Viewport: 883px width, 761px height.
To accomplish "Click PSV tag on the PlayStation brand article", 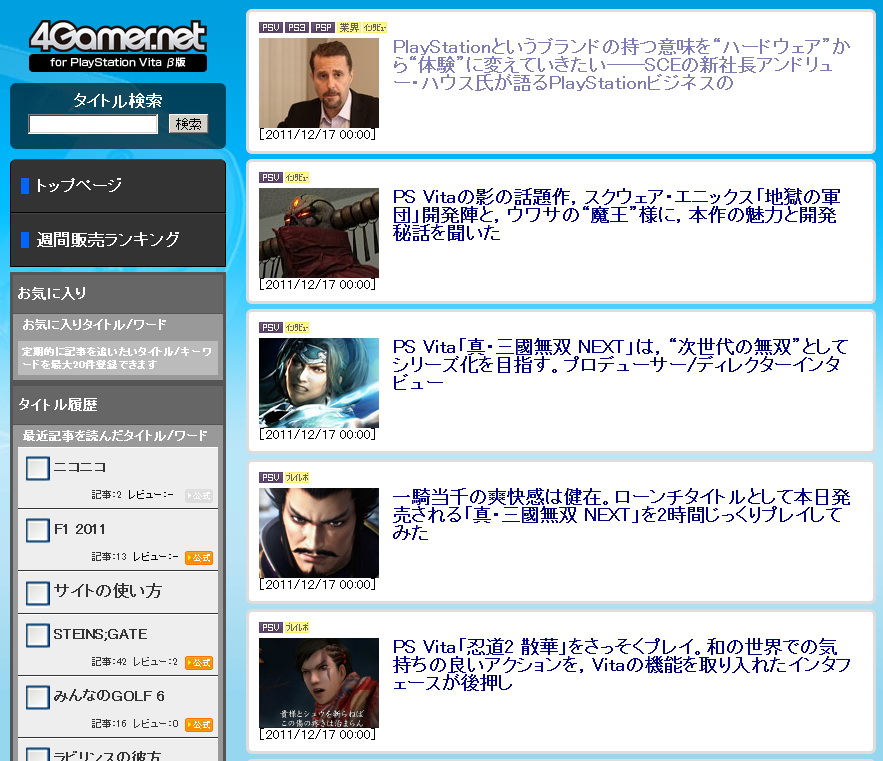I will (270, 28).
